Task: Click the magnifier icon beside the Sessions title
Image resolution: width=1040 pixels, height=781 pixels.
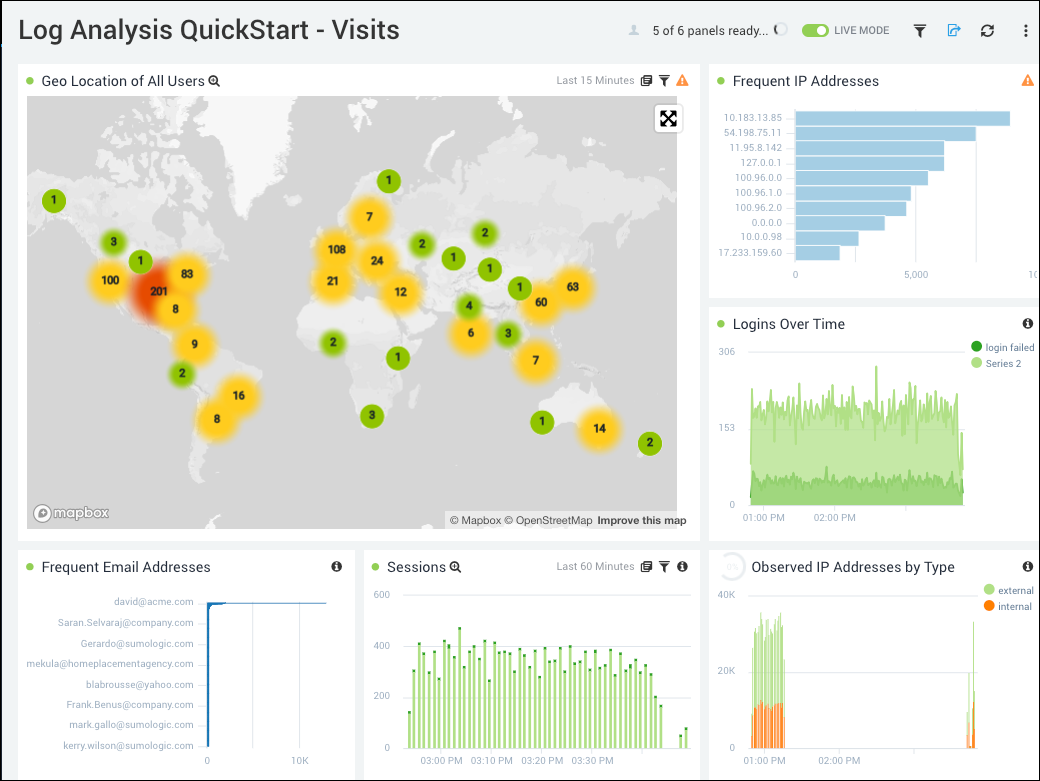Action: (455, 567)
